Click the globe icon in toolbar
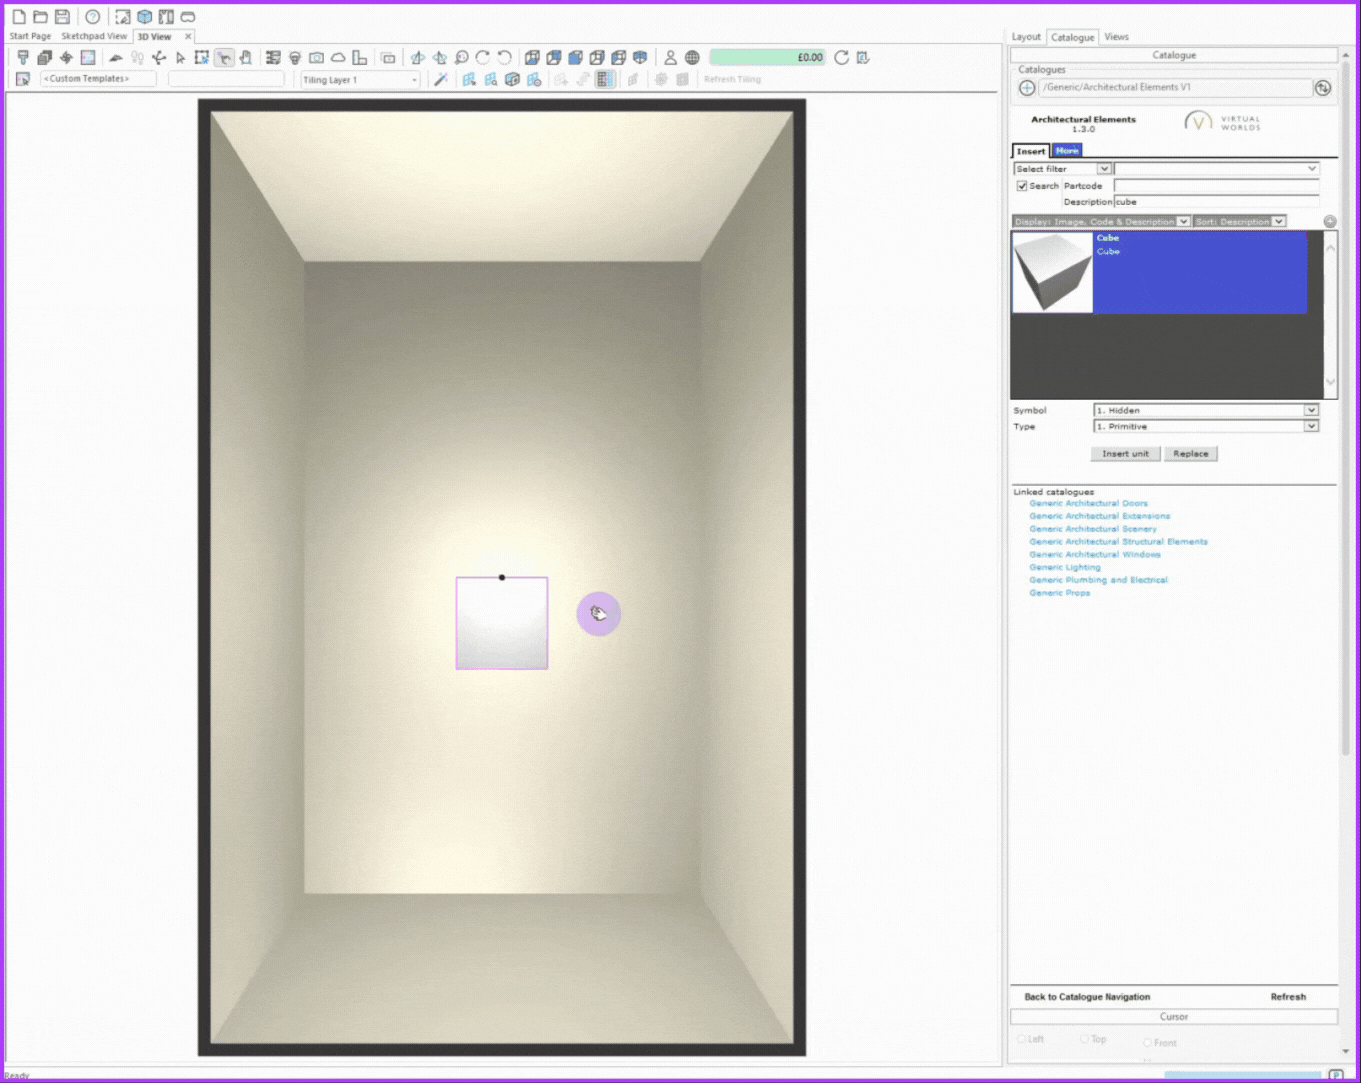Image resolution: width=1361 pixels, height=1083 pixels. coord(692,58)
